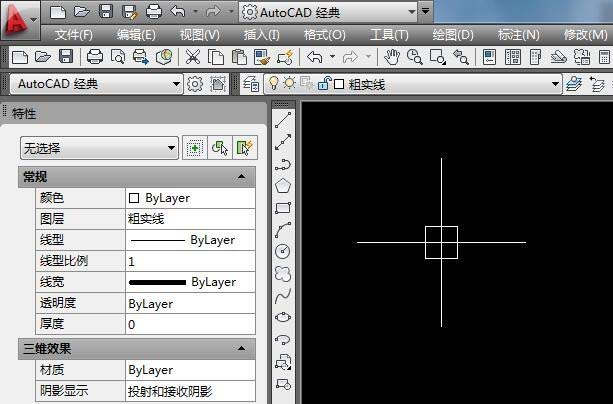Collapse the 常规 section
The width and height of the screenshot is (613, 404).
(x=241, y=176)
